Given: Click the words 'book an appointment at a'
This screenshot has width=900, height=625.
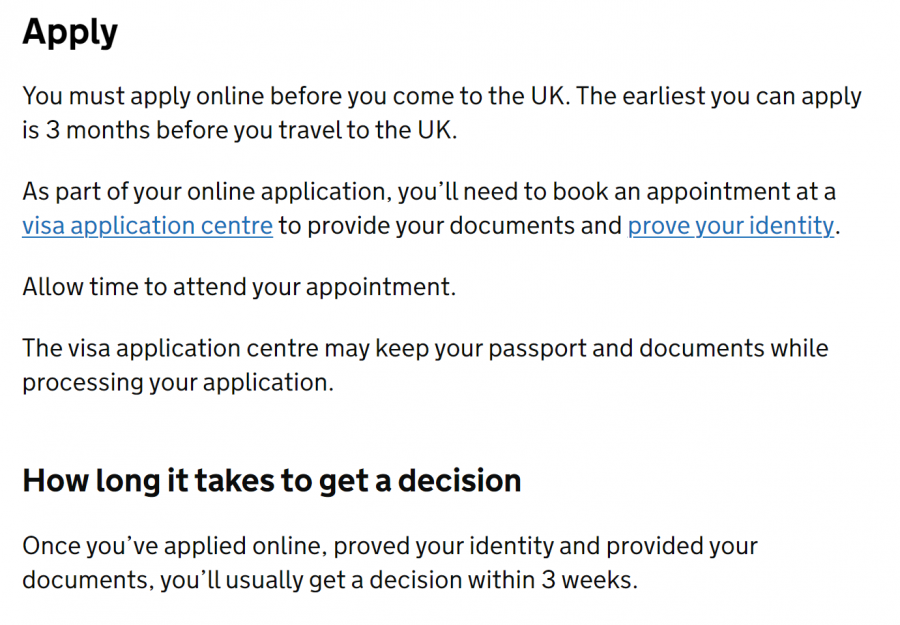Looking at the screenshot, I should 694,192.
